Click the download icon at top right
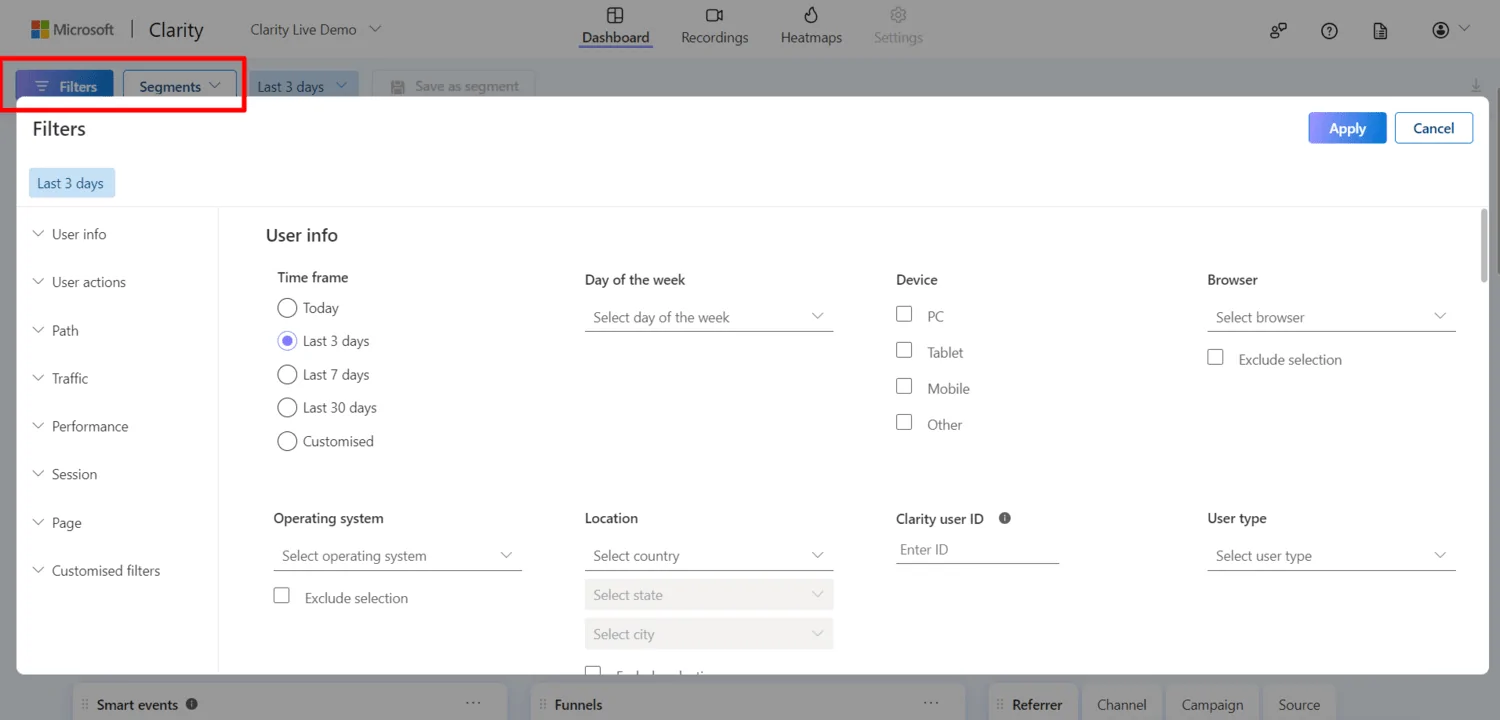Viewport: 1500px width, 720px height. click(1476, 87)
